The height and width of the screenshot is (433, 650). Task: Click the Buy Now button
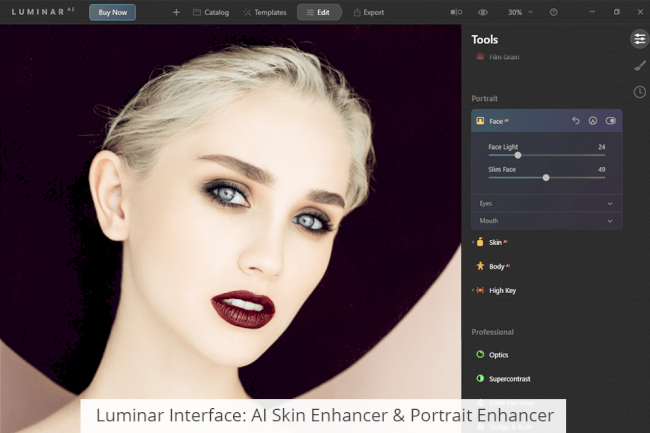(x=112, y=12)
